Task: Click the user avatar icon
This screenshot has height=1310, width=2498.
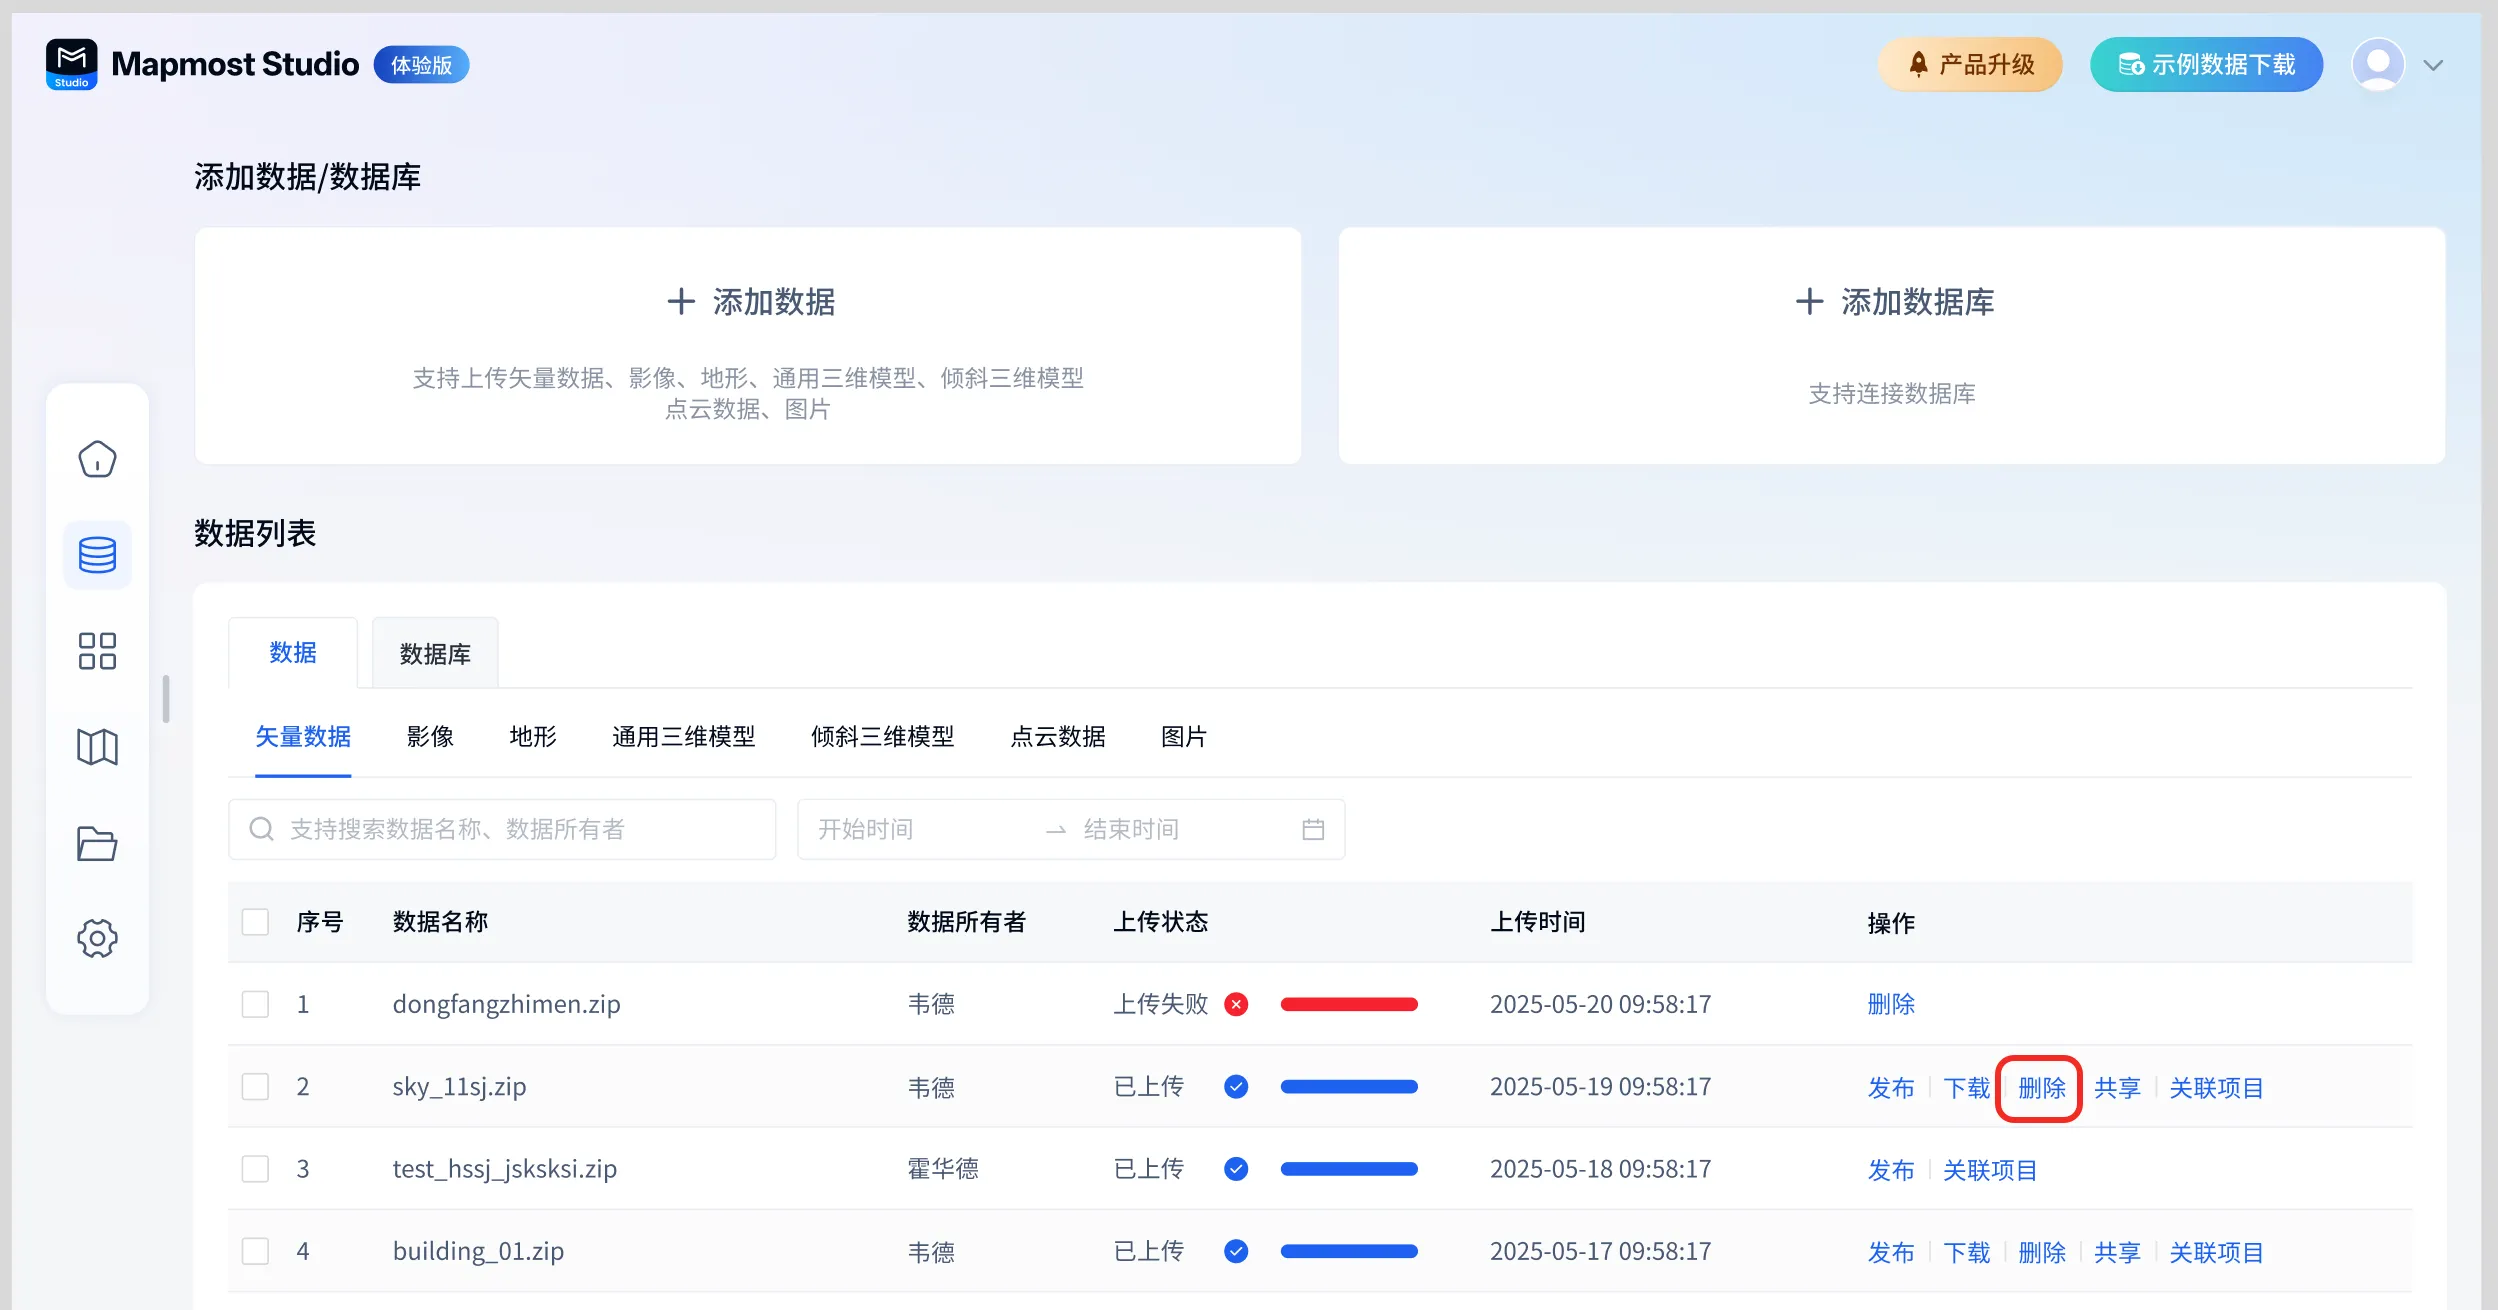Action: click(x=2377, y=65)
